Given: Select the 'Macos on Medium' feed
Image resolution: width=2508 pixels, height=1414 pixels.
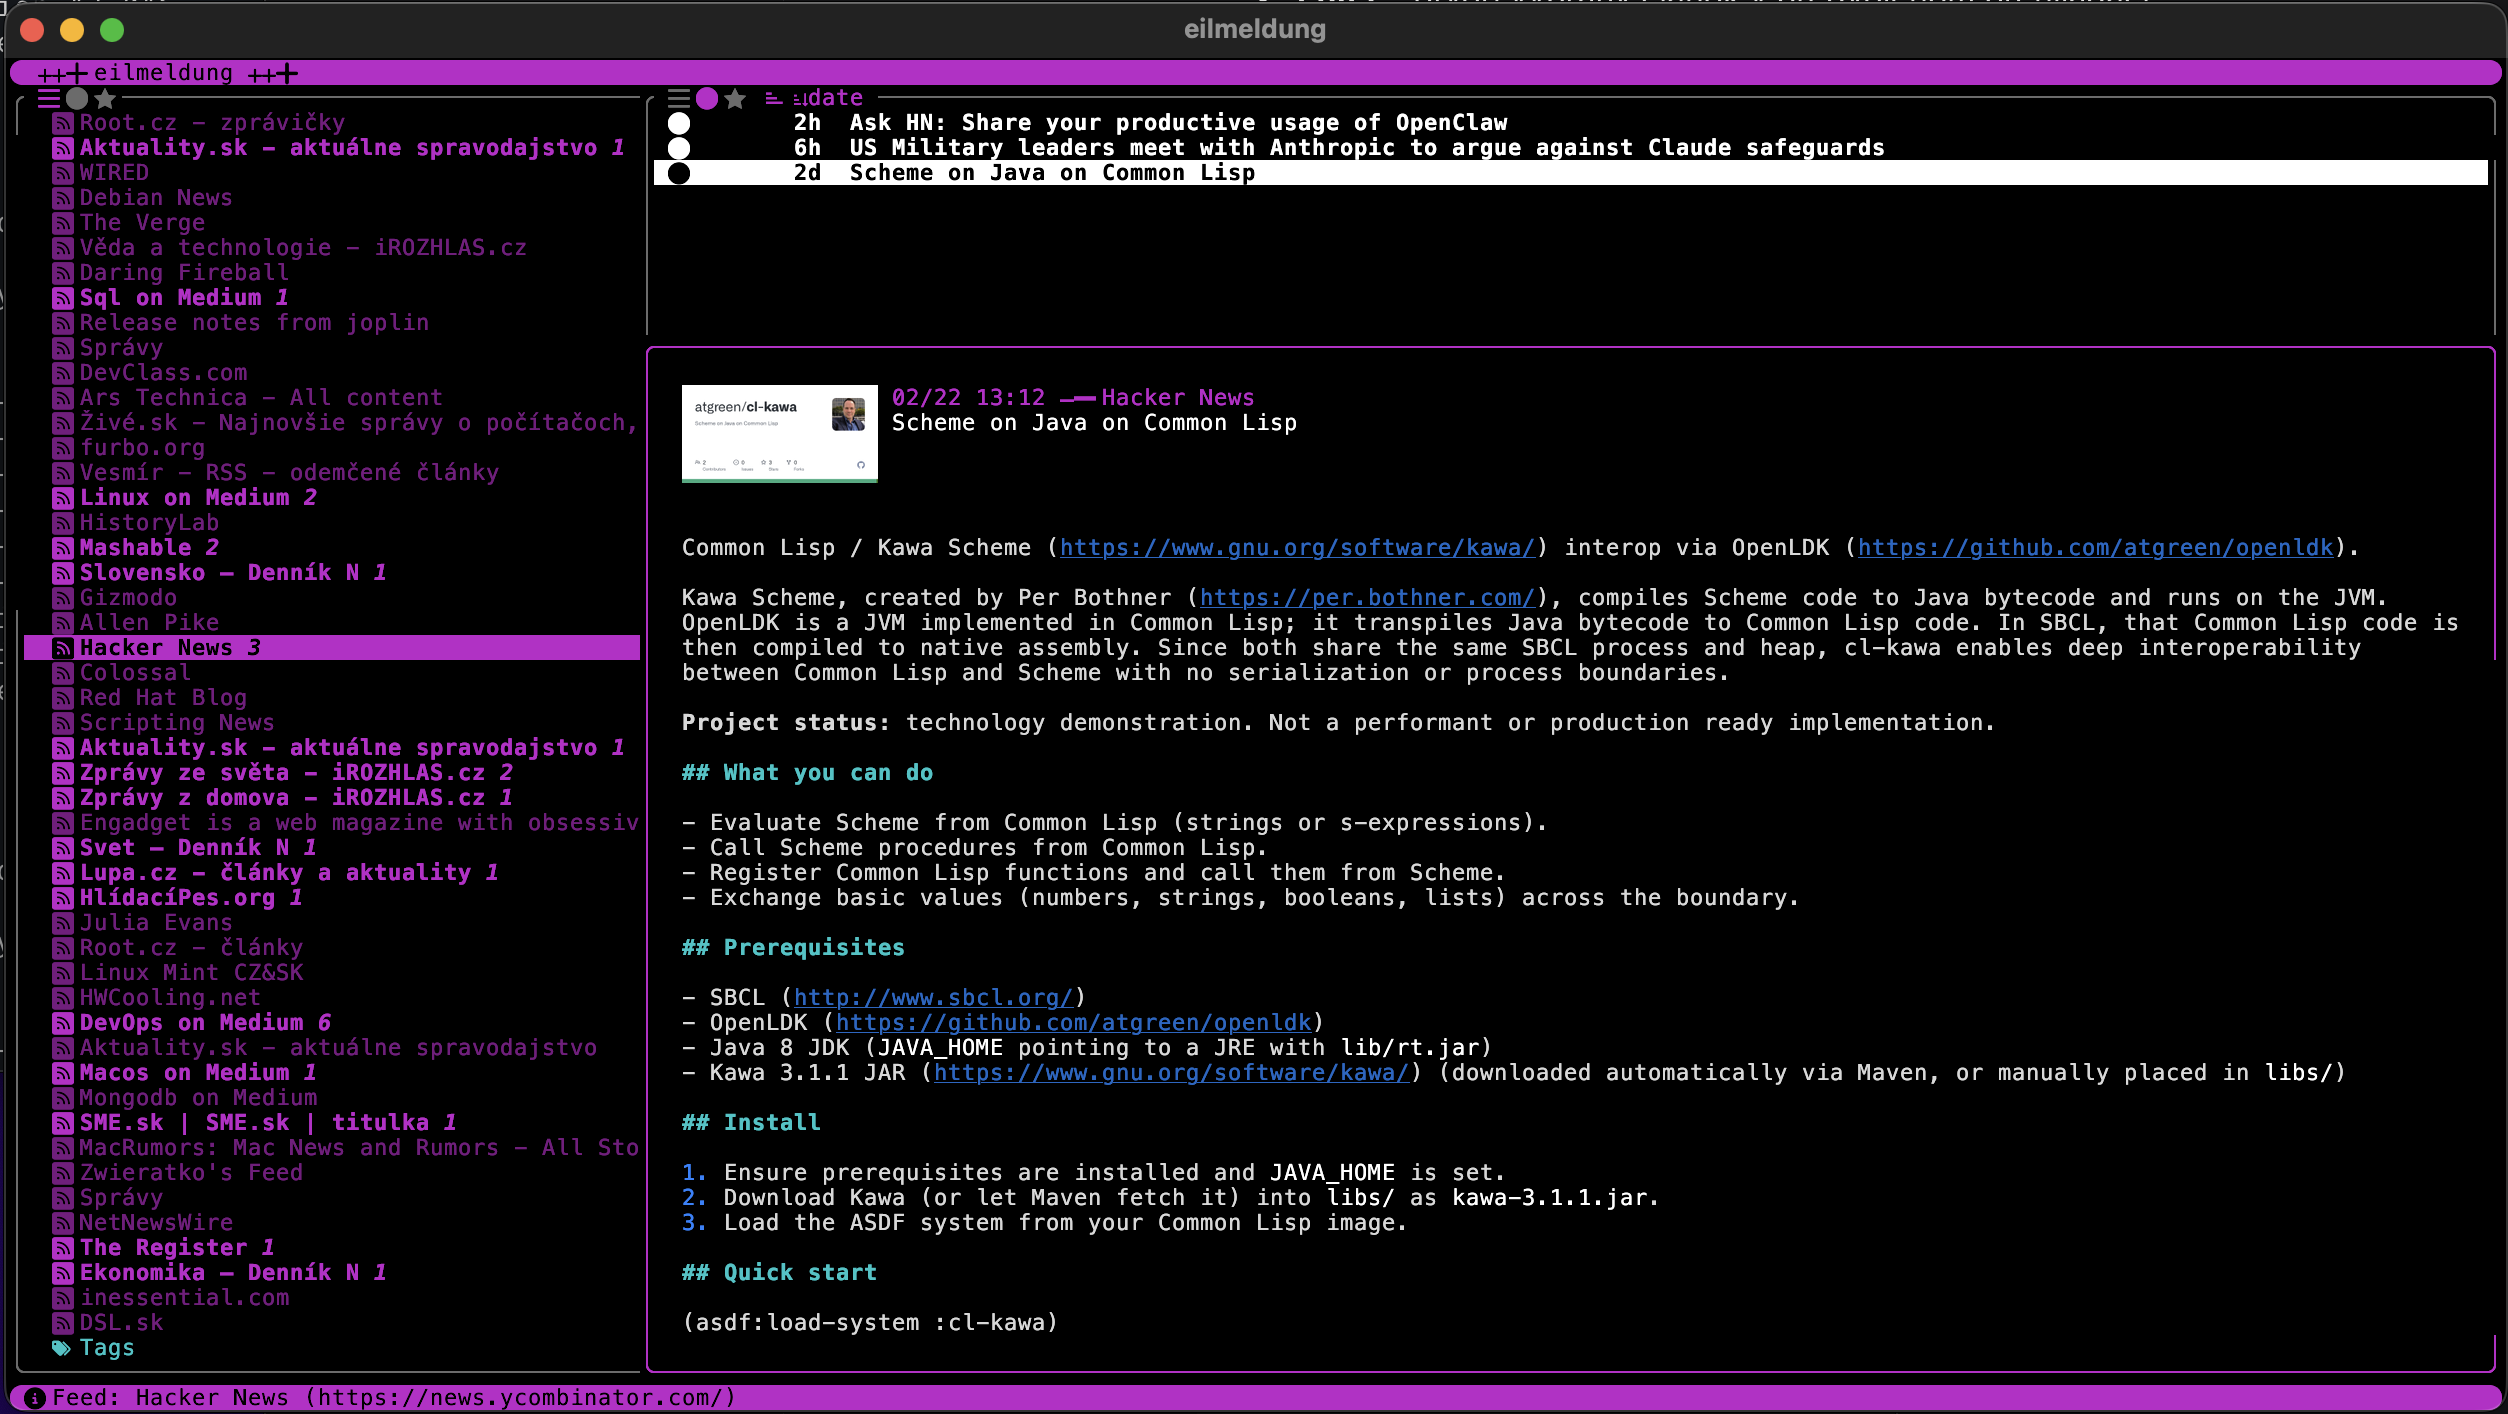Looking at the screenshot, I should pyautogui.click(x=198, y=1073).
